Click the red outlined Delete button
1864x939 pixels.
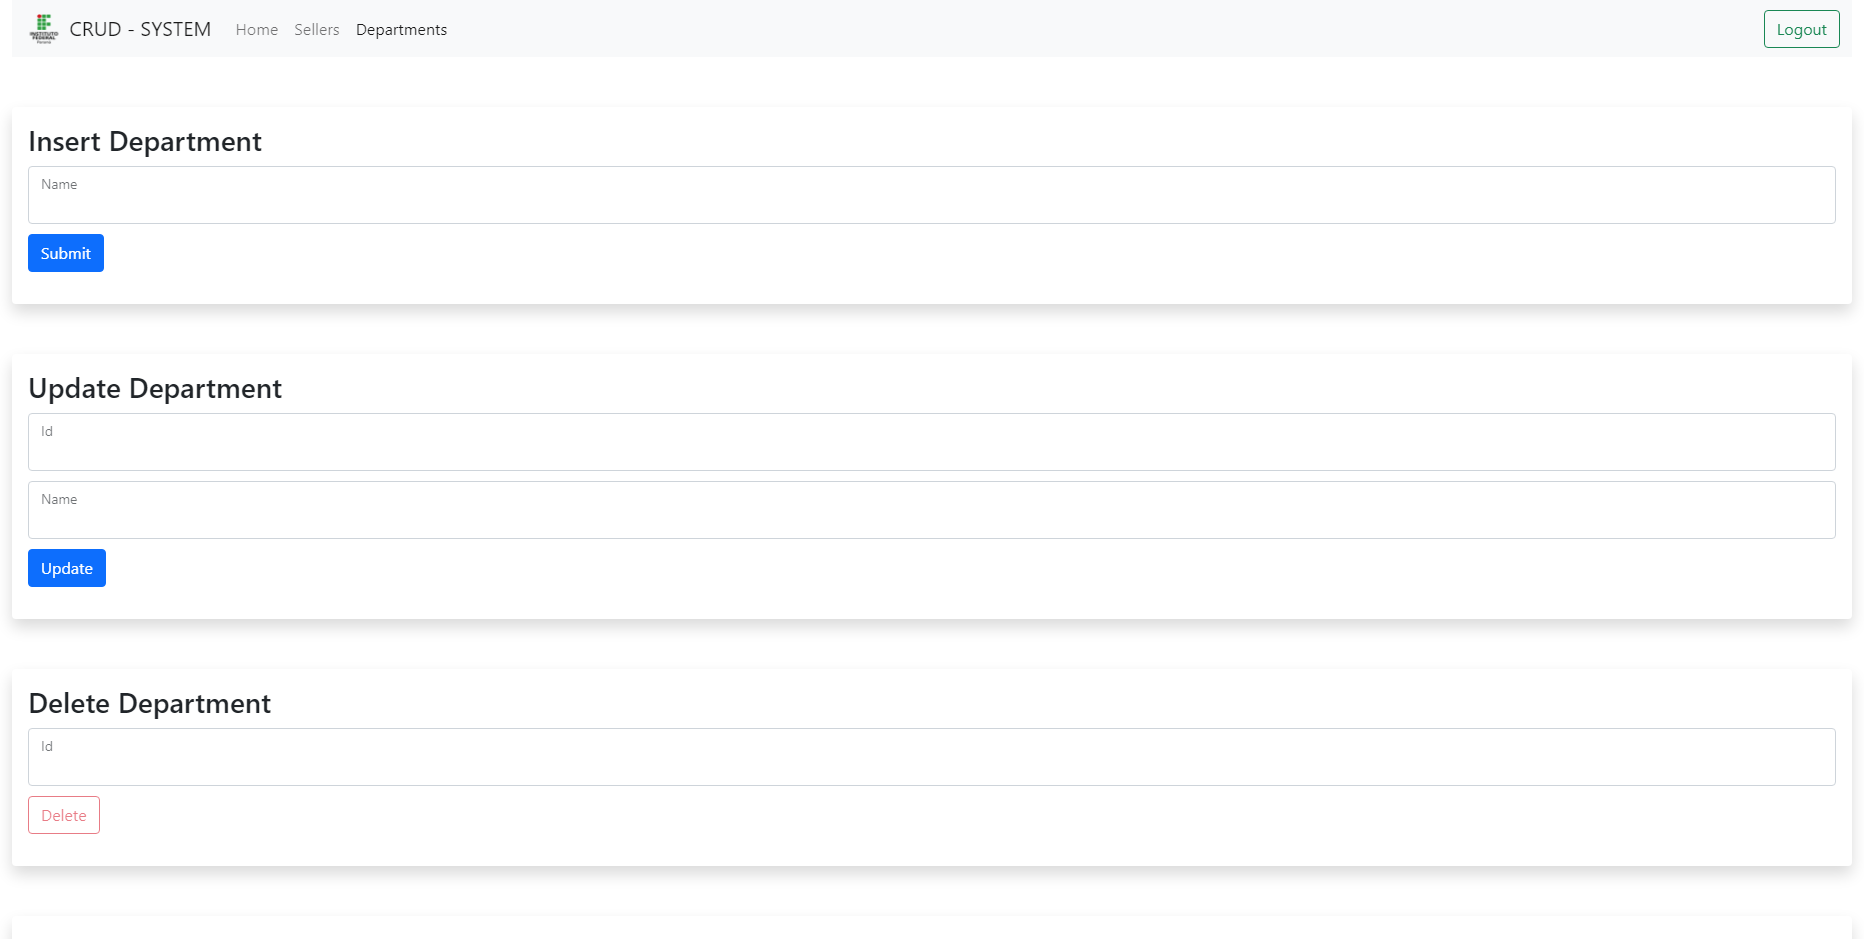(64, 815)
